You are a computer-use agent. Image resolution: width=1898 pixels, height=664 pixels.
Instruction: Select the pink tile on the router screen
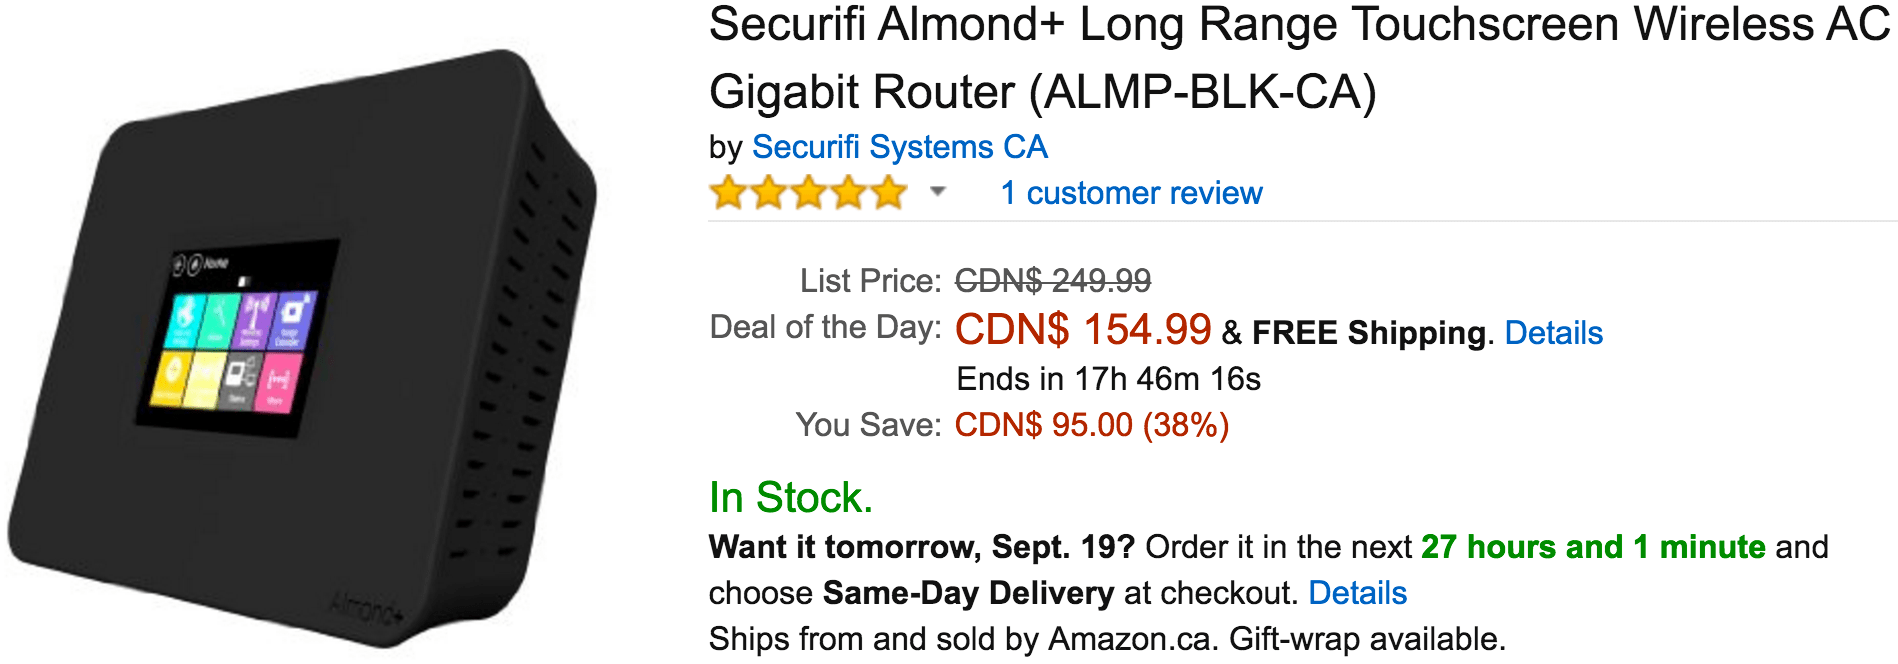[x=278, y=383]
